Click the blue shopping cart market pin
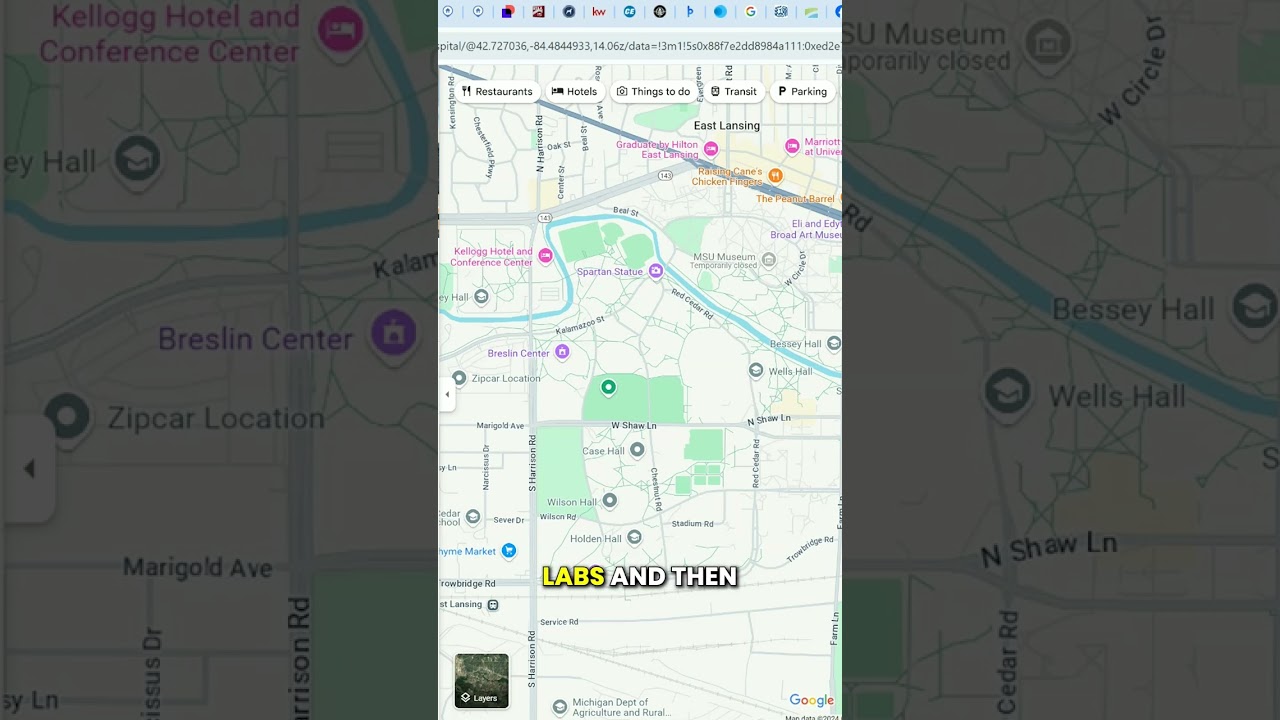The width and height of the screenshot is (1280, 720). pyautogui.click(x=508, y=550)
